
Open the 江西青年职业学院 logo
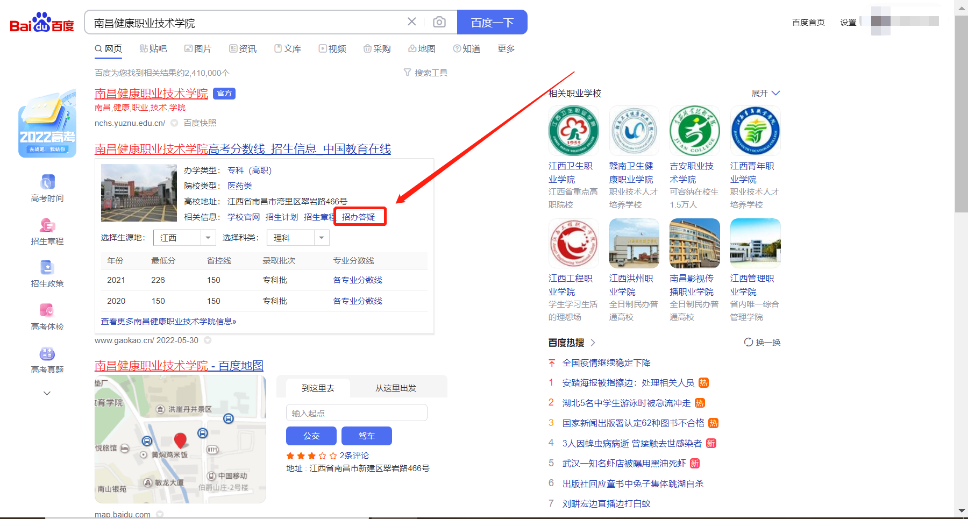click(755, 131)
